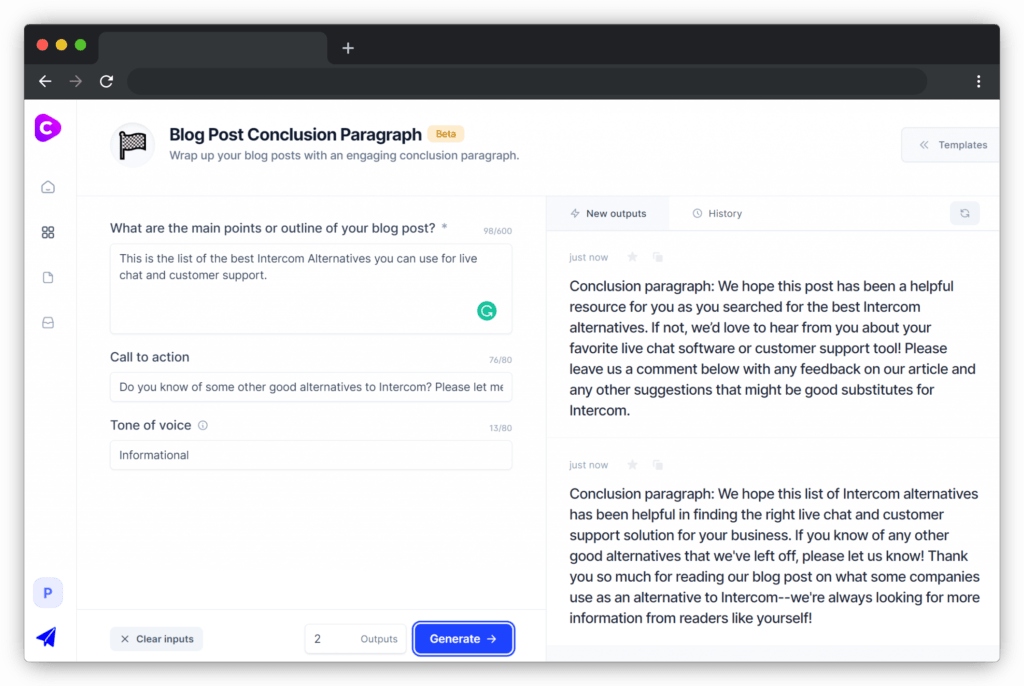Star the second conclusion paragraph output
The height and width of the screenshot is (686, 1024).
click(x=632, y=465)
